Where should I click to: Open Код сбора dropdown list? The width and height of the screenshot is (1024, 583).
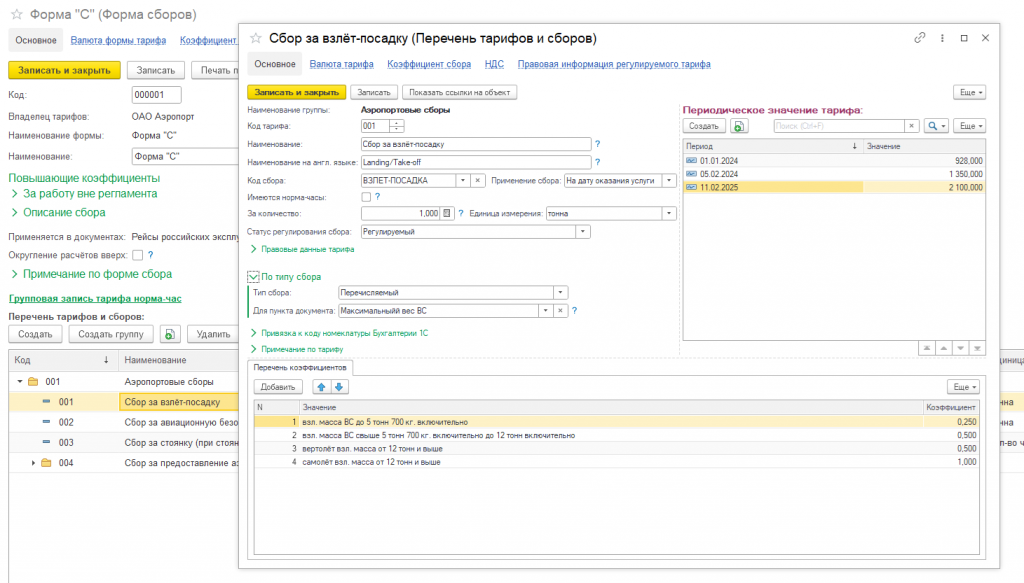[x=462, y=180]
